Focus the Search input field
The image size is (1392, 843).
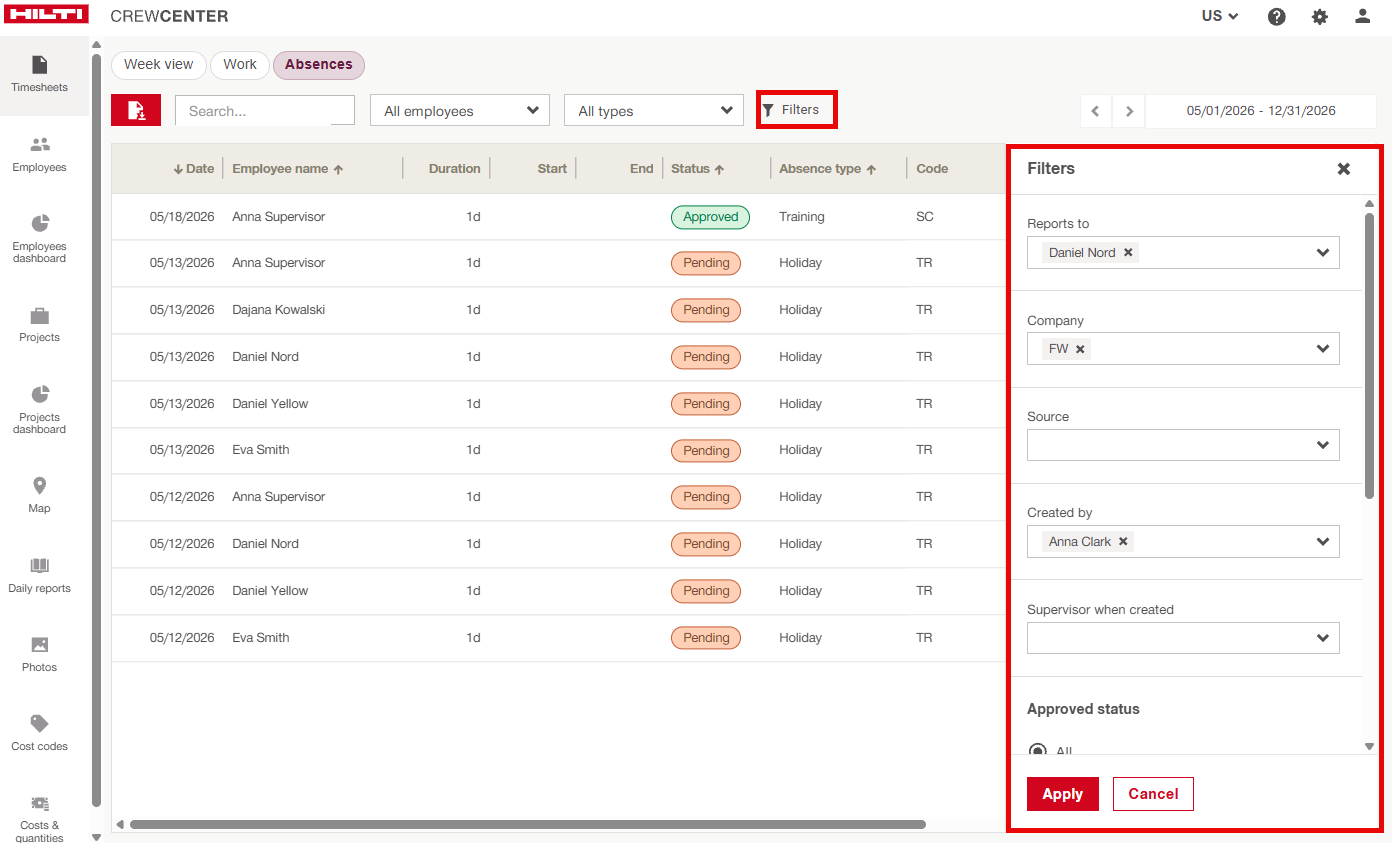point(265,111)
